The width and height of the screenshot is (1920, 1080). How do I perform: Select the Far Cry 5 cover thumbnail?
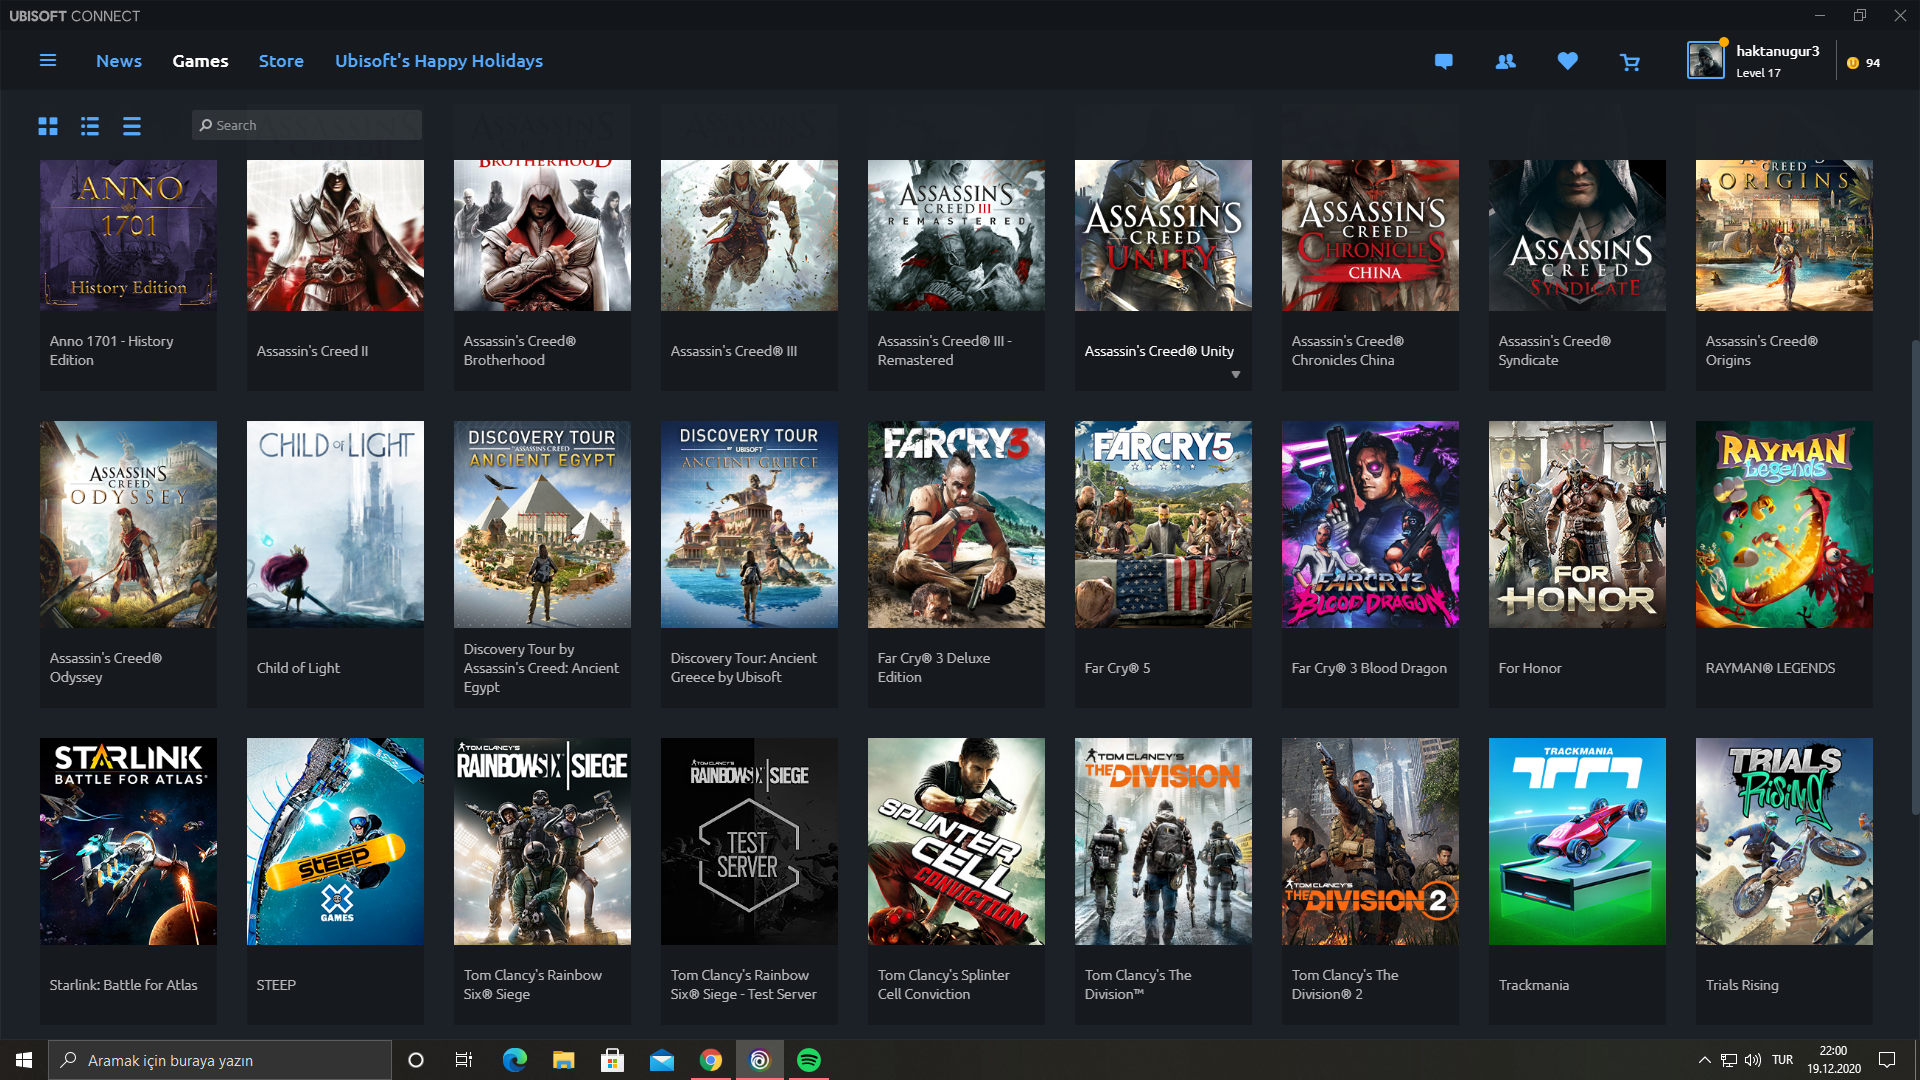(x=1163, y=524)
